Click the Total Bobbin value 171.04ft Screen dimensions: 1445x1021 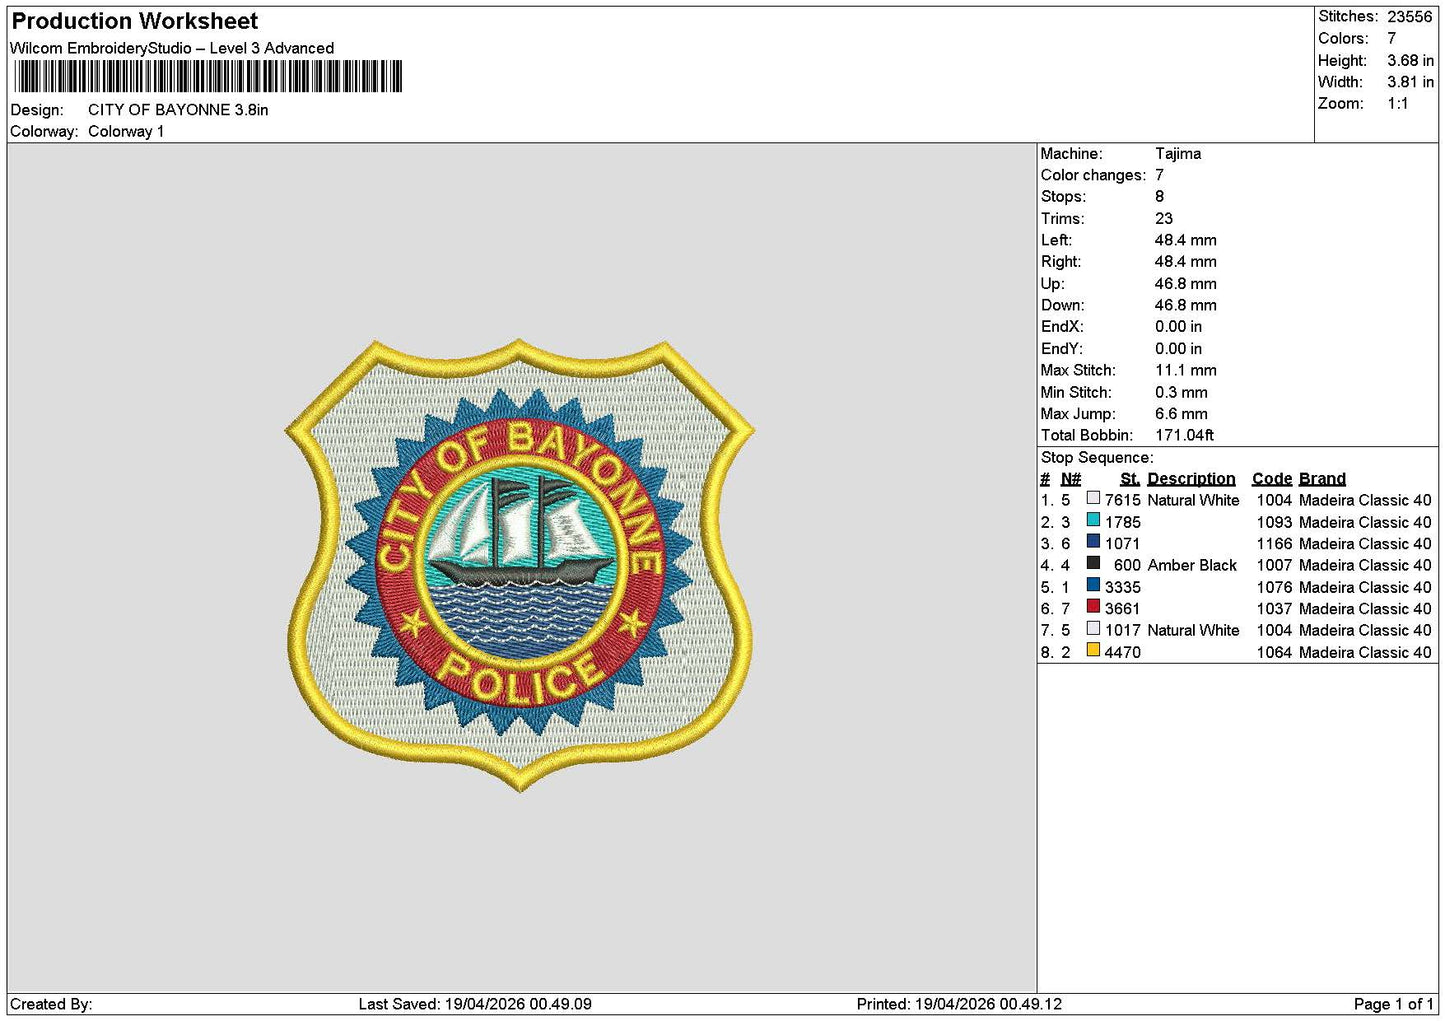point(1184,436)
